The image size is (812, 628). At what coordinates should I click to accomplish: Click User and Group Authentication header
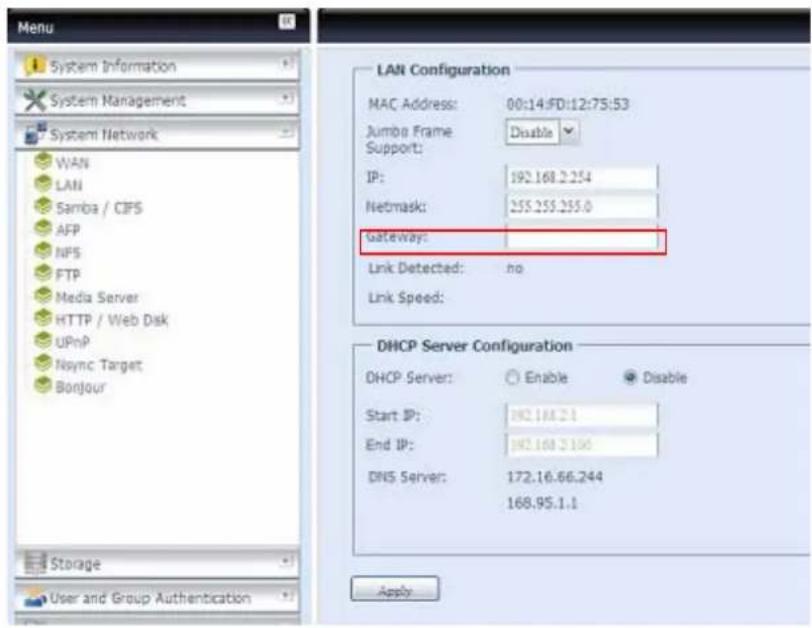coord(157,598)
